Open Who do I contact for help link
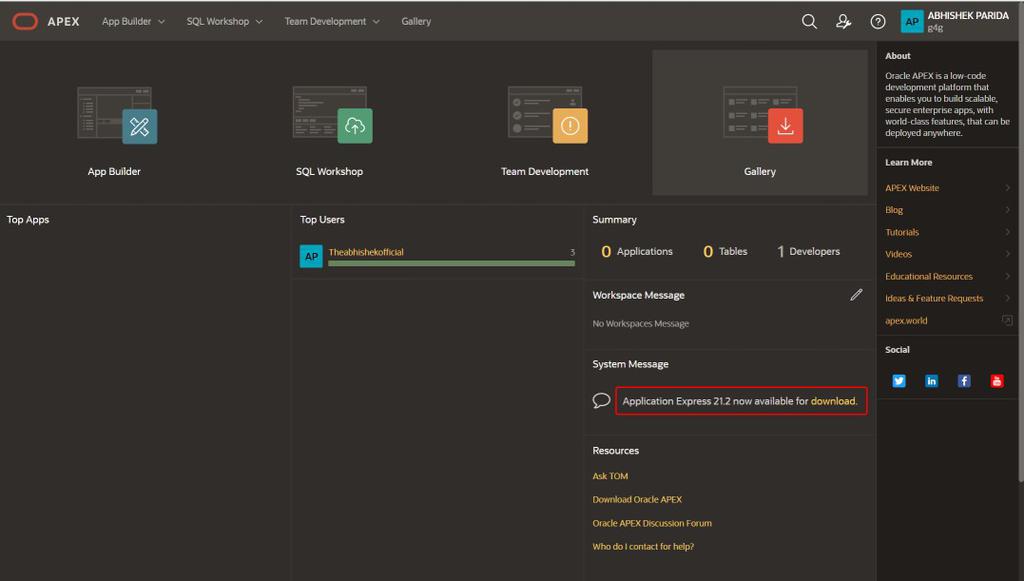Image resolution: width=1024 pixels, height=581 pixels. pyautogui.click(x=643, y=546)
